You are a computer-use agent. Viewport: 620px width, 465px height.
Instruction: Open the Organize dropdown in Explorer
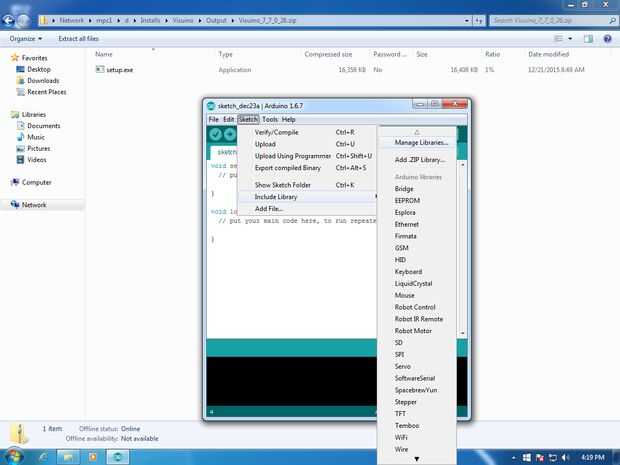coord(26,39)
